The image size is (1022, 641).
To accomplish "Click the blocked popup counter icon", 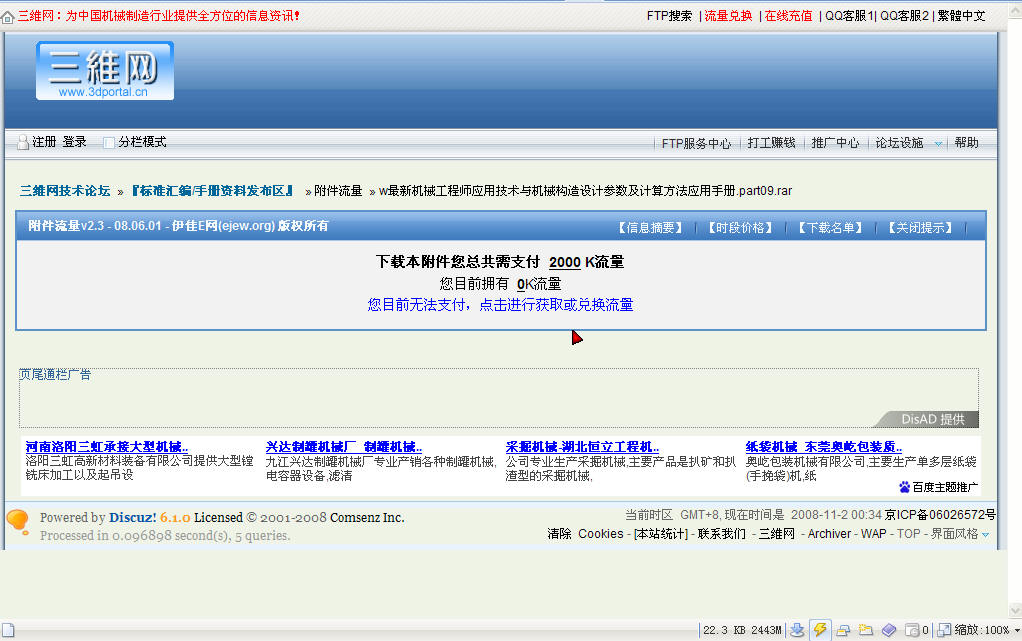I will click(x=912, y=630).
